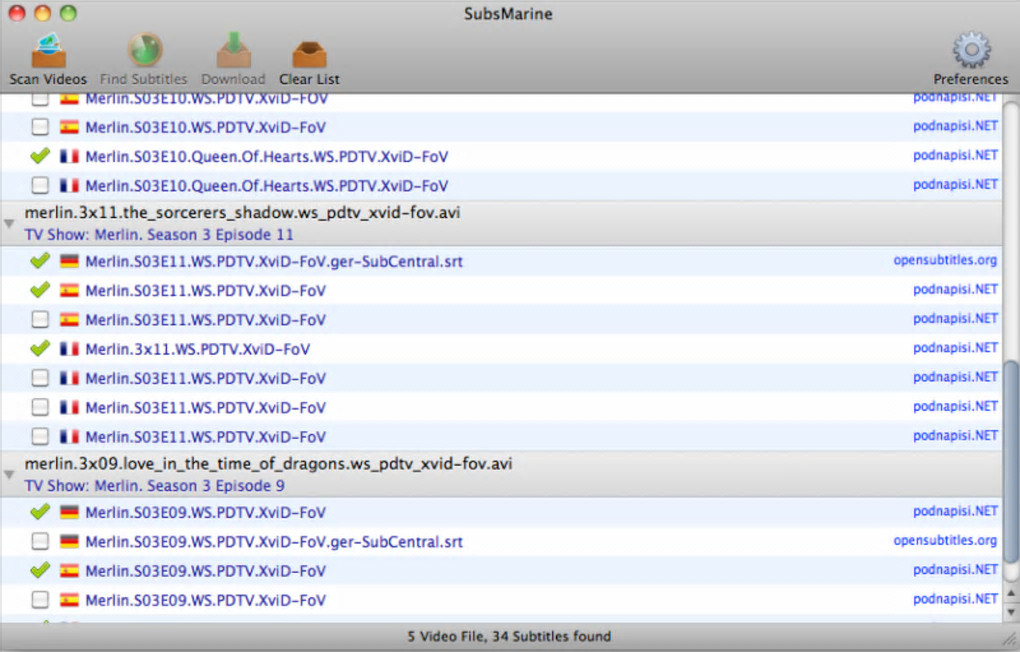Select the merlin.3x11.the_sorcerers_shadow file name
The image size is (1020, 652).
pos(243,213)
